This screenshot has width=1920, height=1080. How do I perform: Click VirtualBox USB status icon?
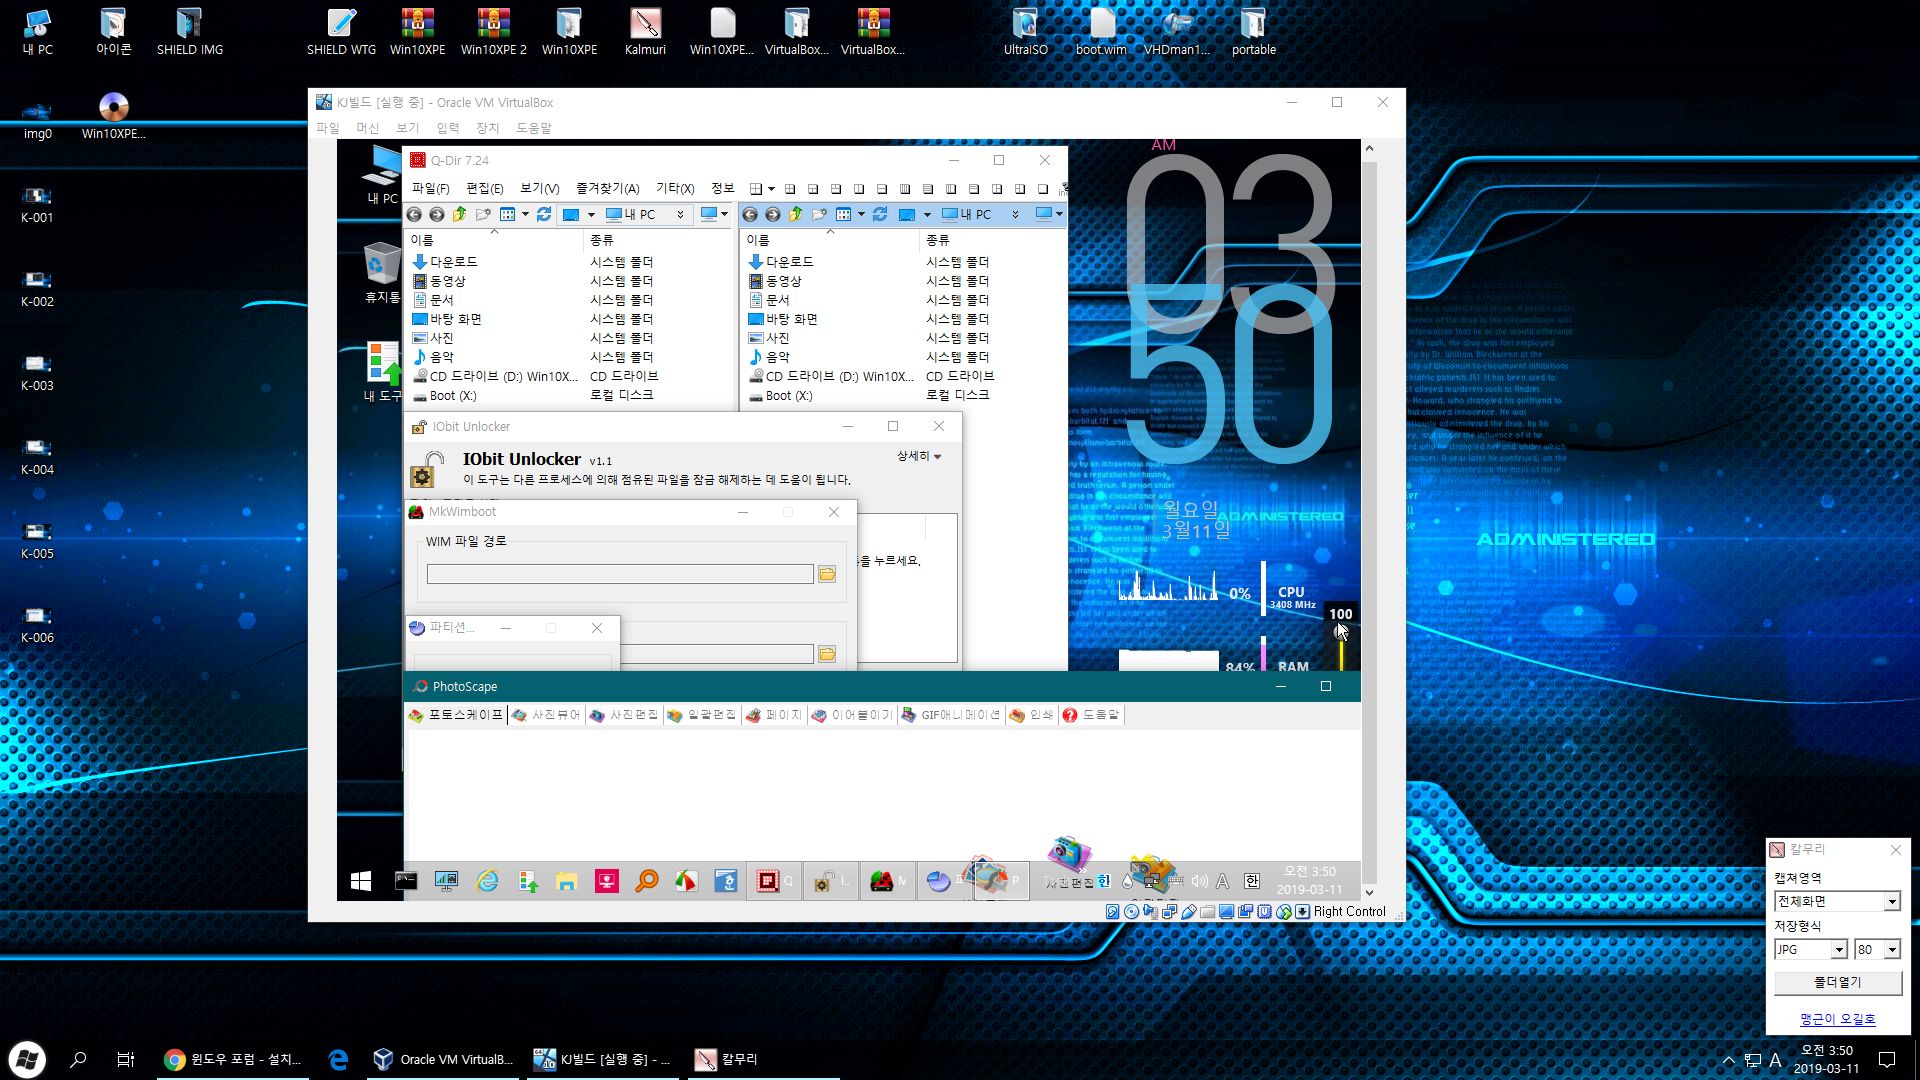point(1188,912)
